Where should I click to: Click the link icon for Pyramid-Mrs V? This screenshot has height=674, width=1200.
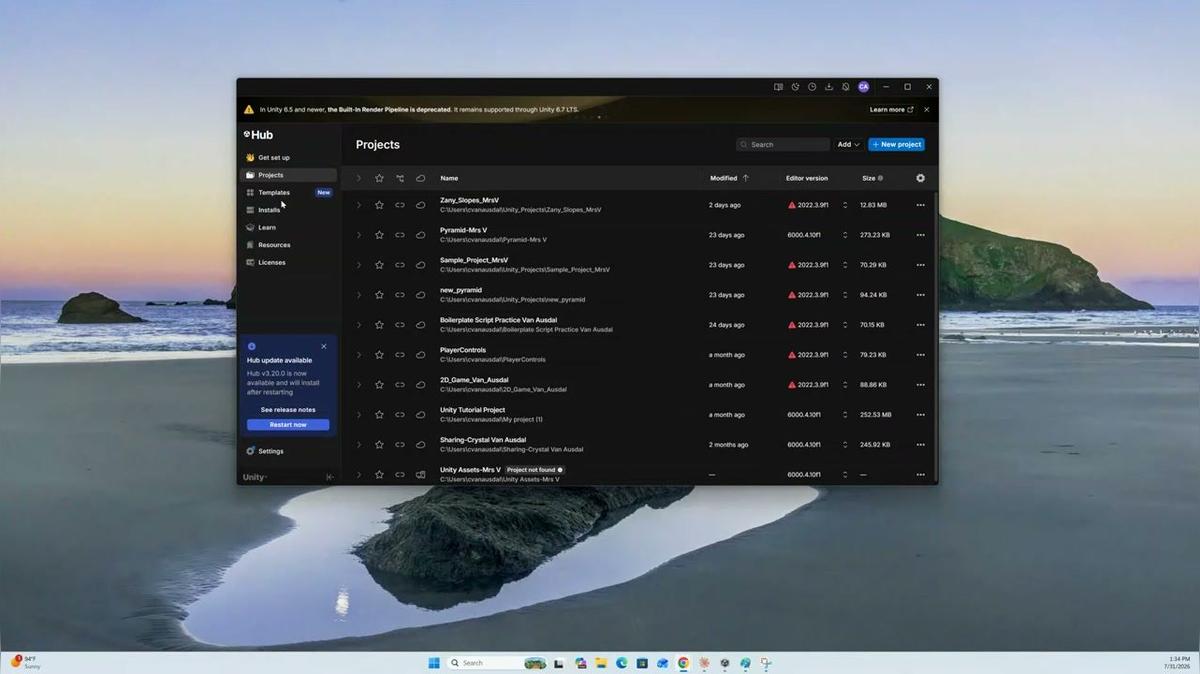click(x=400, y=235)
